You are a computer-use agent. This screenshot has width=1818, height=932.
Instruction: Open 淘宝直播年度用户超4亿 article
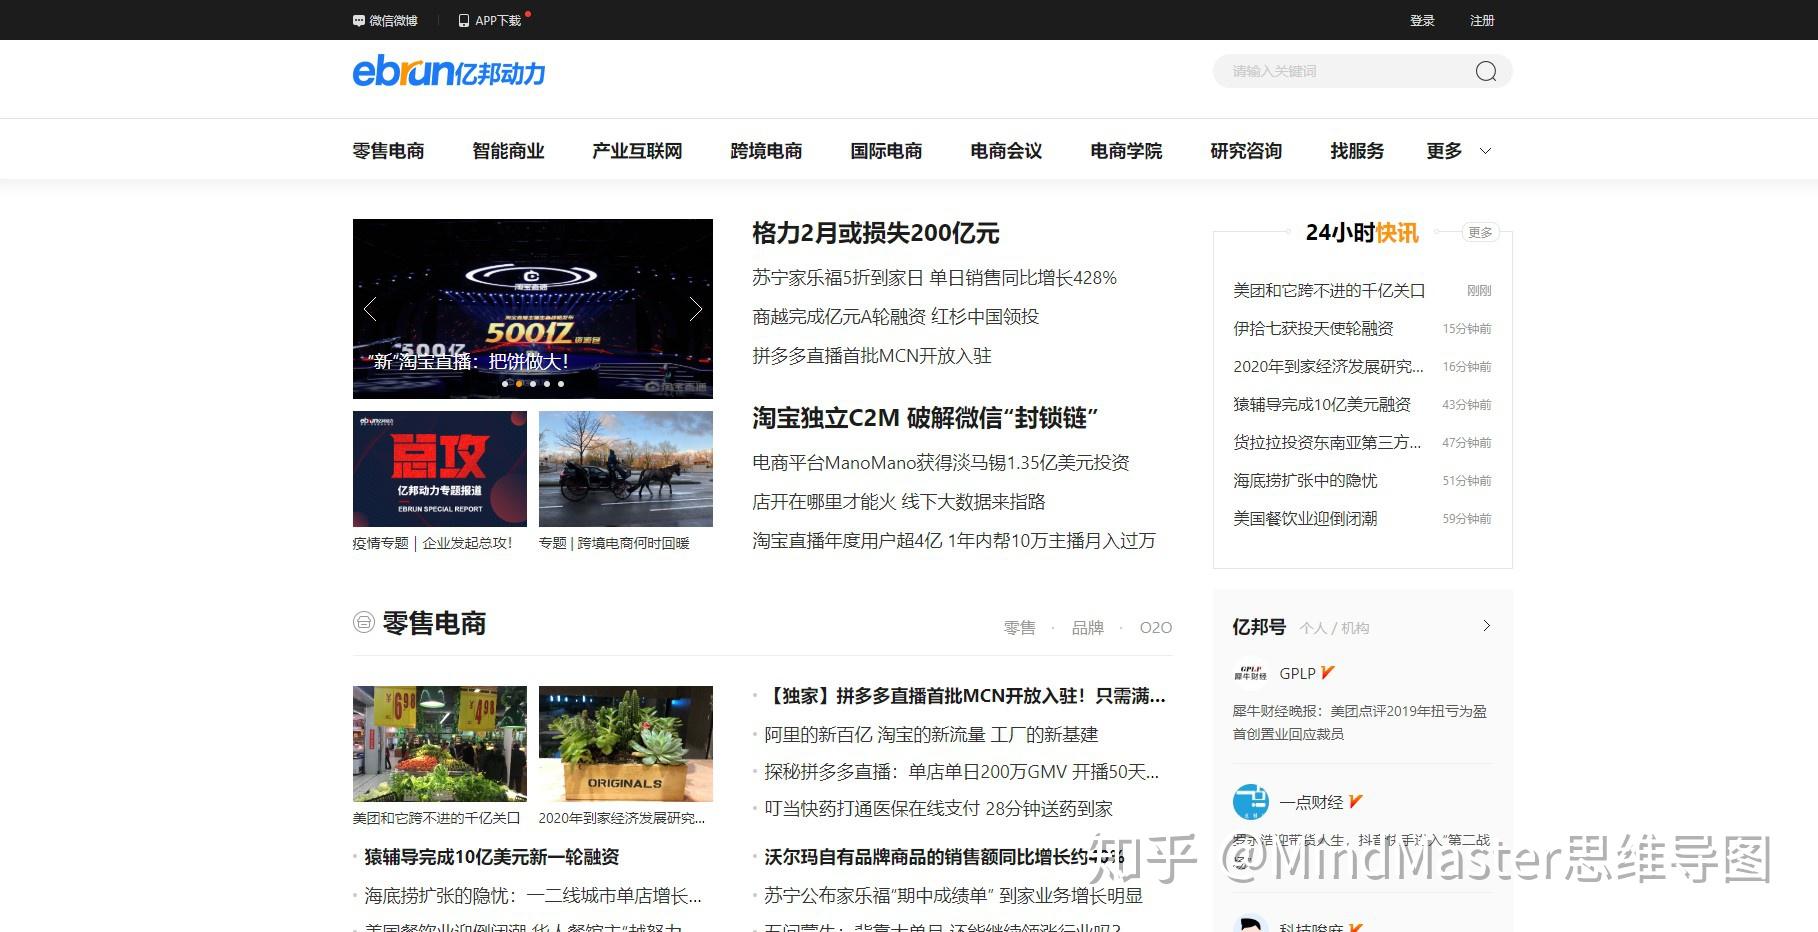click(954, 540)
